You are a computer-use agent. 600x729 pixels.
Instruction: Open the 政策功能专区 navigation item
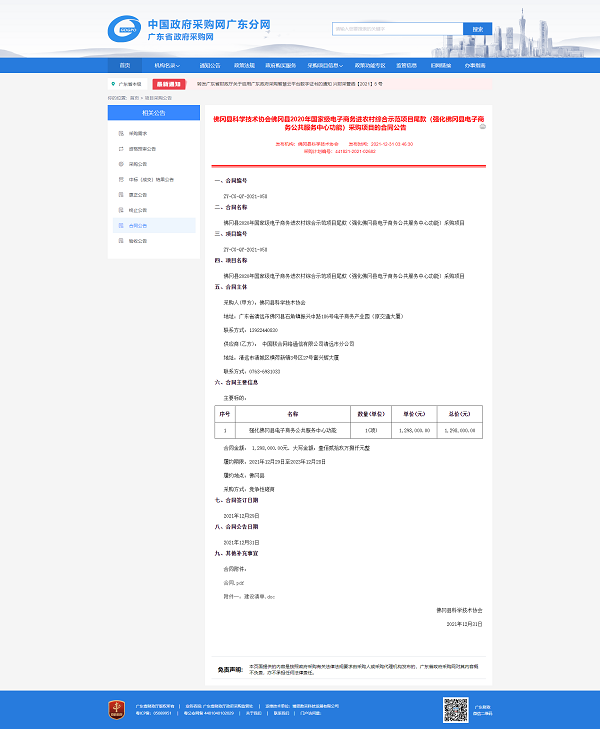(x=370, y=66)
